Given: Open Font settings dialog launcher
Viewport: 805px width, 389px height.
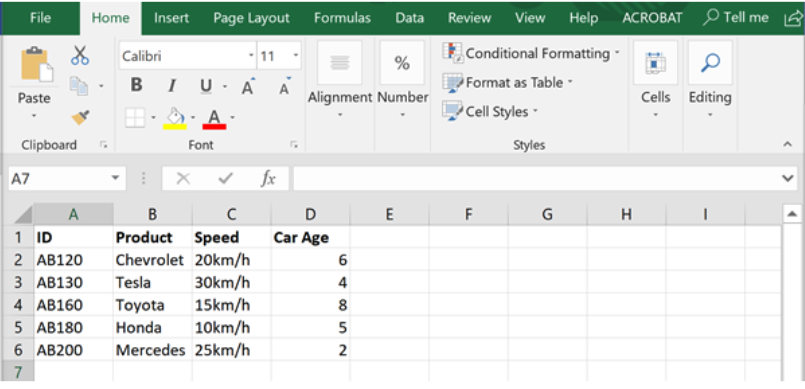Looking at the screenshot, I should coord(294,145).
